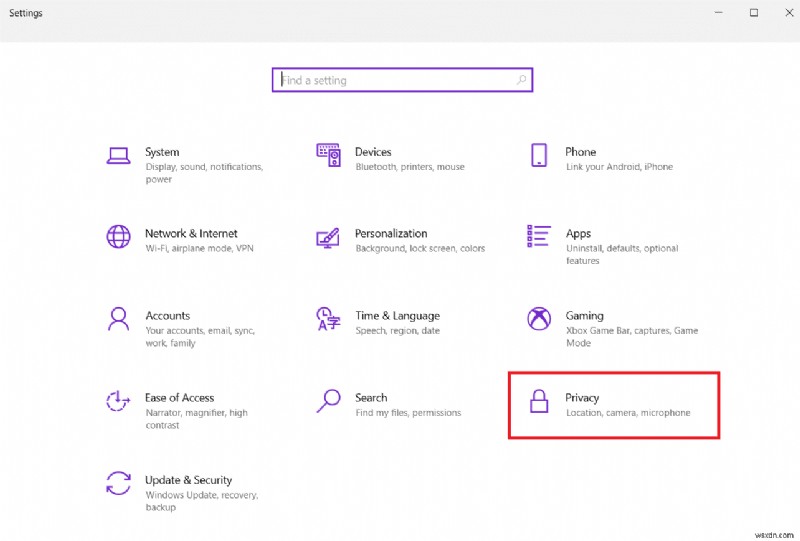
Task: Open the System settings title link
Action: click(x=162, y=152)
